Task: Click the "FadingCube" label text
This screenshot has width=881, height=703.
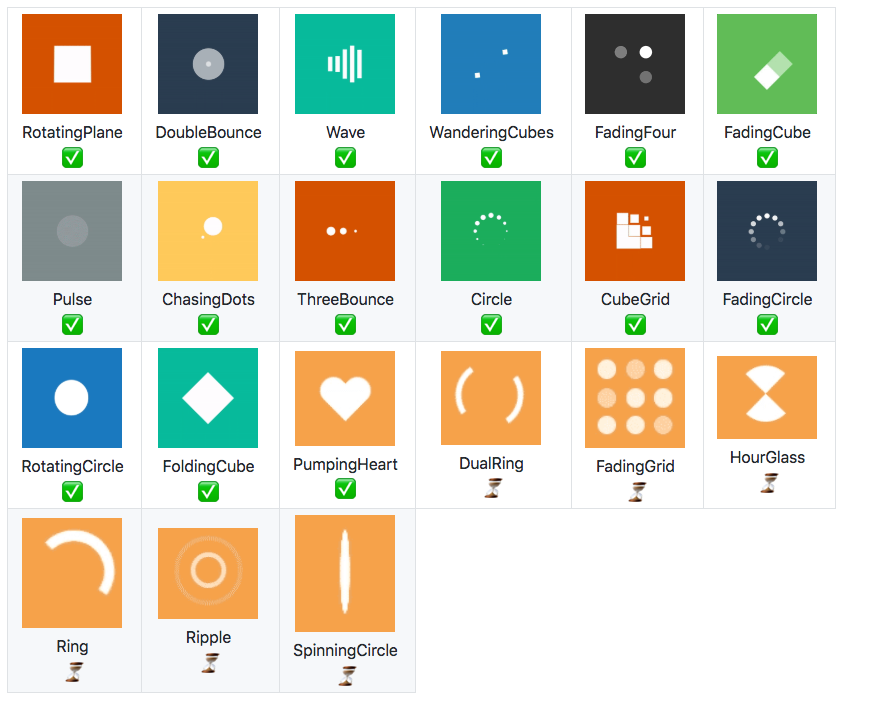Action: click(x=768, y=133)
